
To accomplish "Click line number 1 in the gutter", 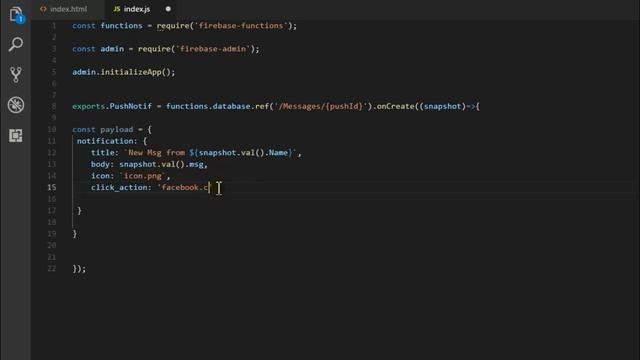I will [53, 26].
